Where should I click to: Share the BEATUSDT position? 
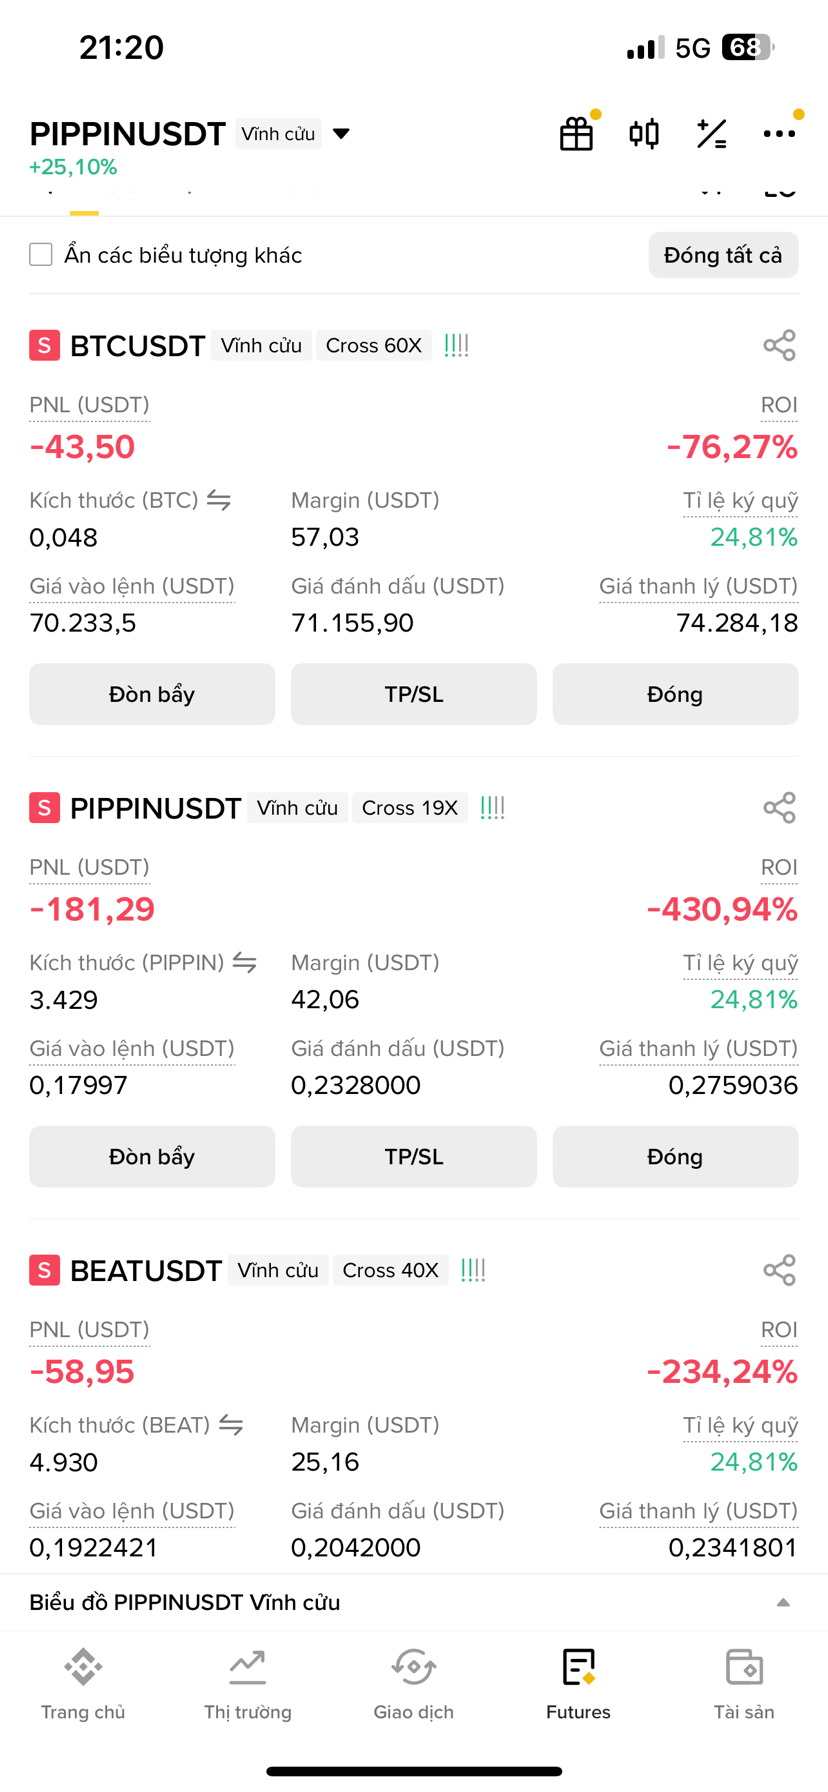(x=779, y=1270)
